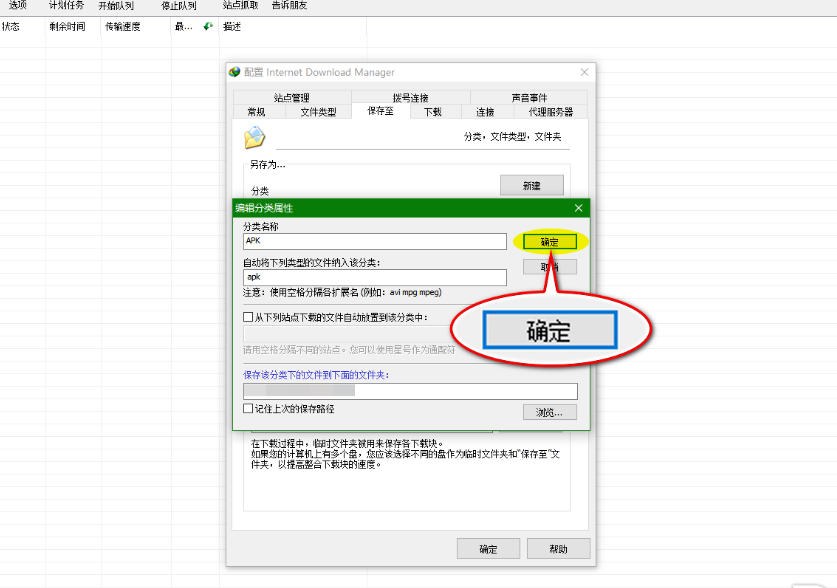Click the category save folder path field
Image resolution: width=837 pixels, height=588 pixels.
point(410,391)
